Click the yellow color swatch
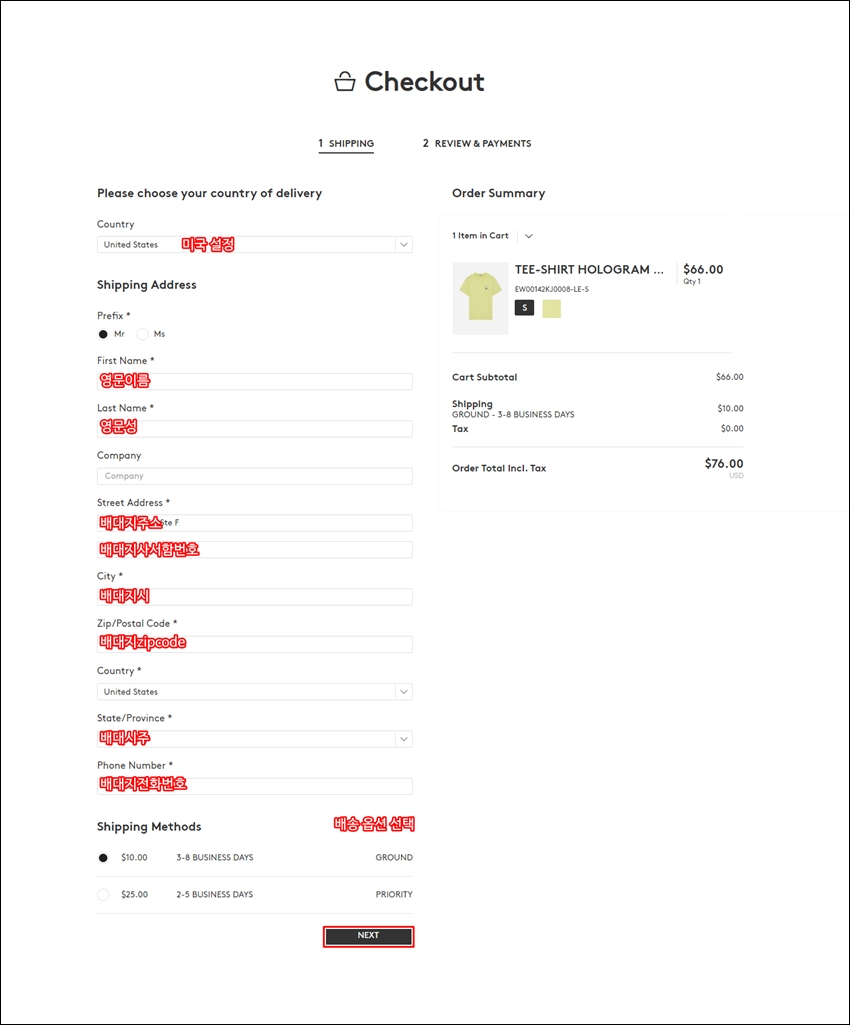Screen dimensions: 850x1025 552,308
